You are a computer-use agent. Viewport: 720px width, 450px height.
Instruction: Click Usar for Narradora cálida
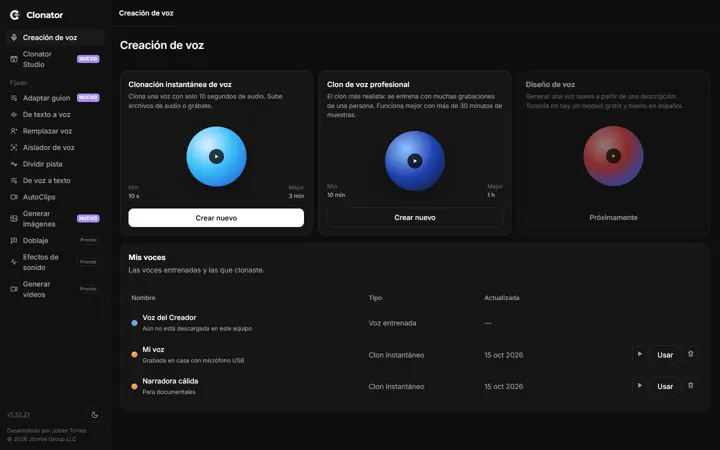pyautogui.click(x=665, y=387)
